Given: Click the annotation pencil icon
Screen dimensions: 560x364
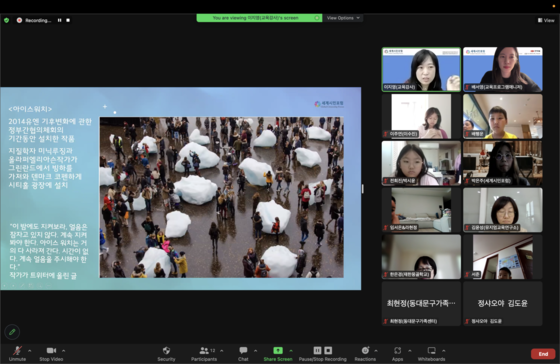Looking at the screenshot, I should pos(12,332).
